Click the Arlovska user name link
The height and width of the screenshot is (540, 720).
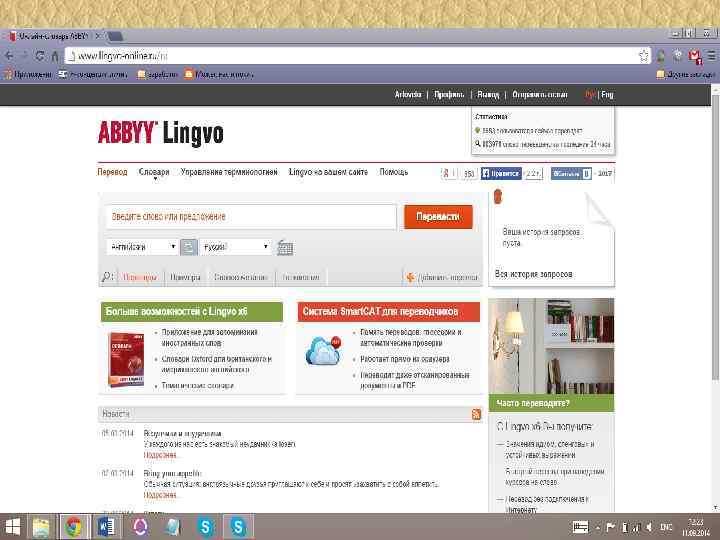point(408,95)
